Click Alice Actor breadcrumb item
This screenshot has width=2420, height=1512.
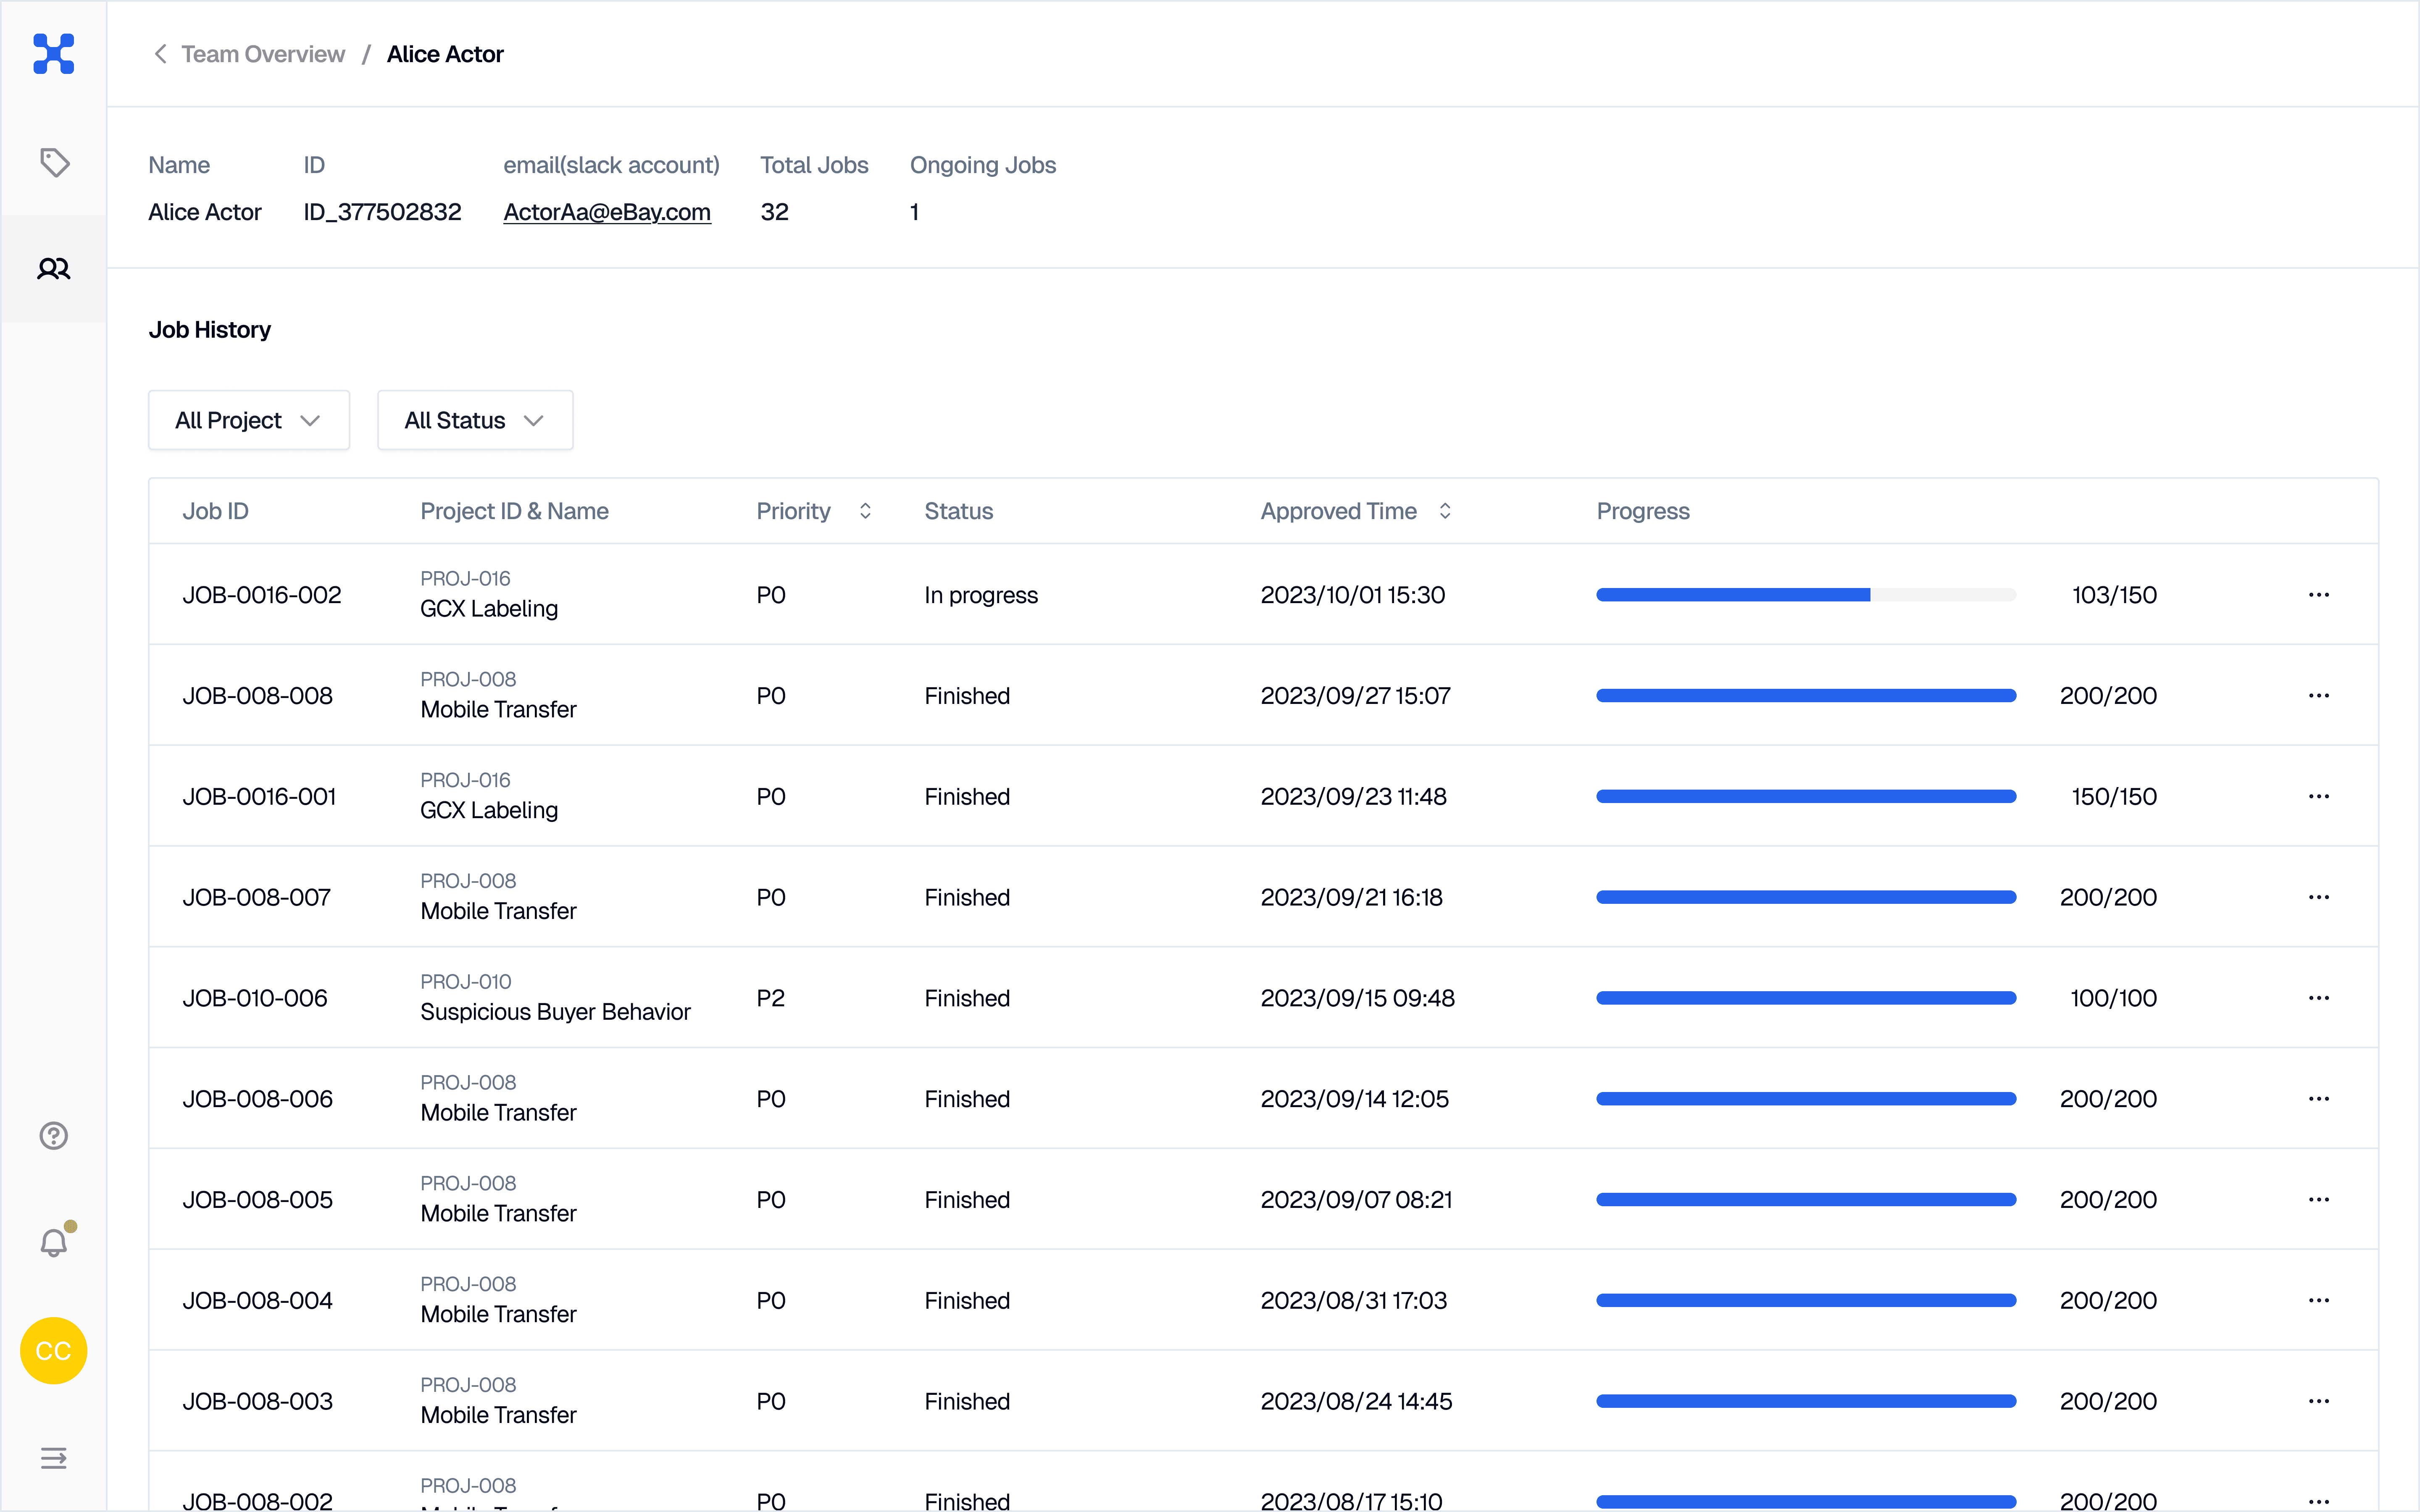pos(445,54)
